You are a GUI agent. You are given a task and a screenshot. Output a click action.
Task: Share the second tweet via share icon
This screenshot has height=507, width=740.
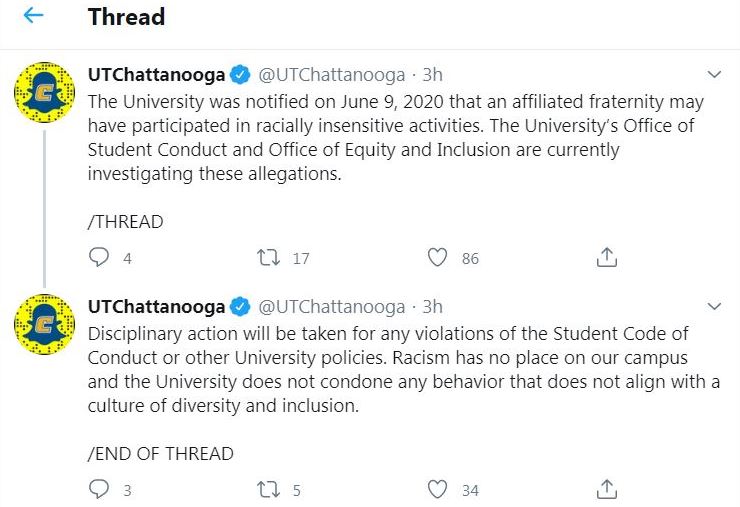(x=606, y=490)
